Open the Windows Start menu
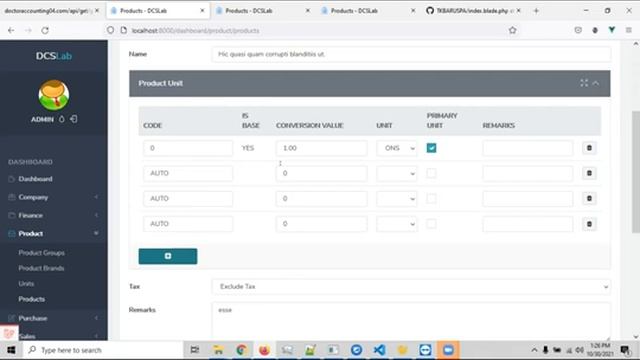Screen dimensions: 640x360 (11, 350)
